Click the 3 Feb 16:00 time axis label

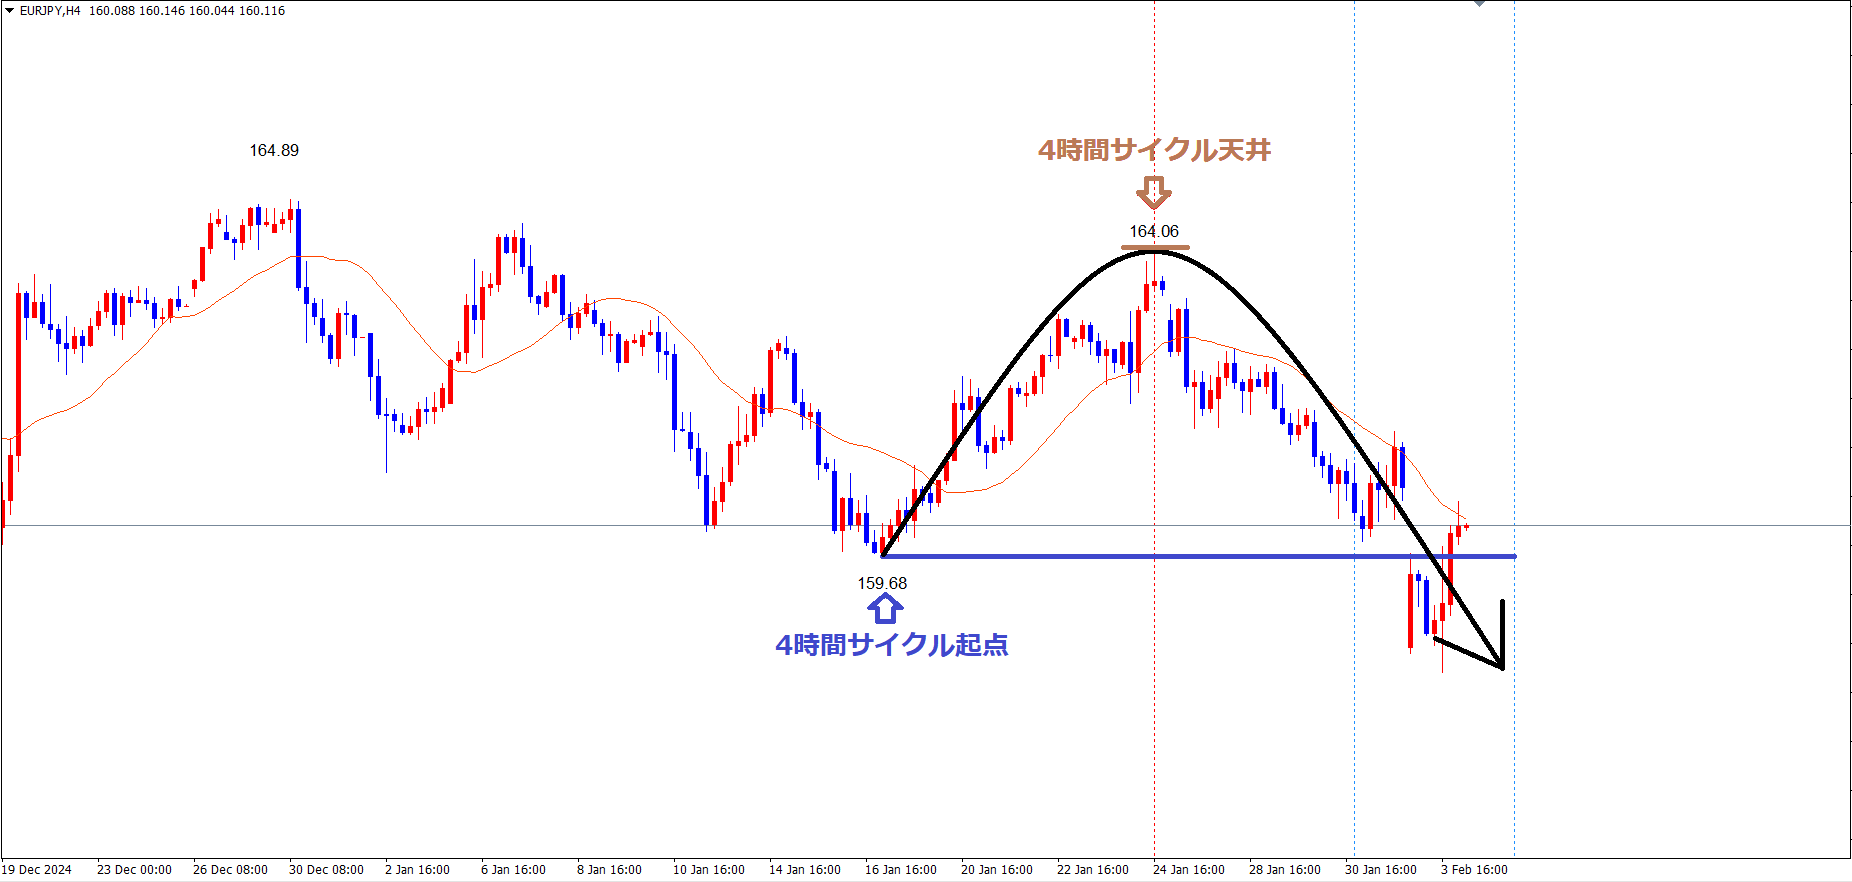click(x=1474, y=870)
